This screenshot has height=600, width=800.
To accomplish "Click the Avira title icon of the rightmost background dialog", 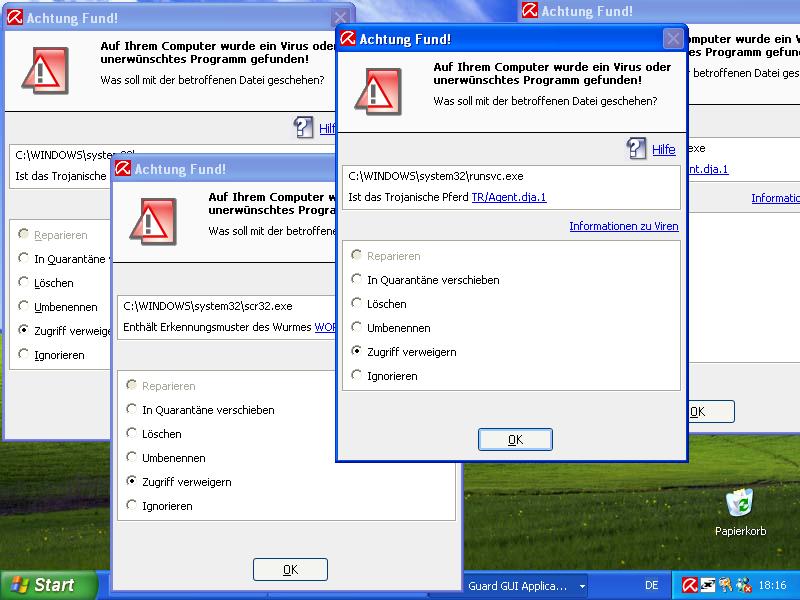I will [530, 10].
